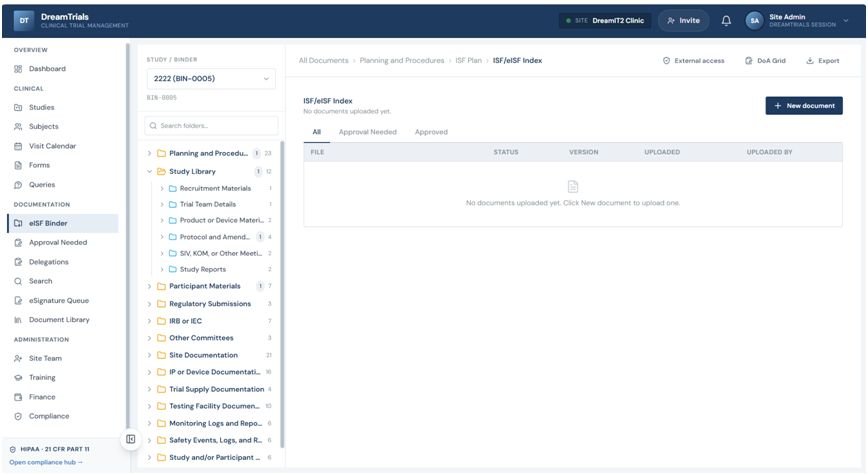
Task: Open the Site Admin account menu chevron
Action: click(x=846, y=20)
